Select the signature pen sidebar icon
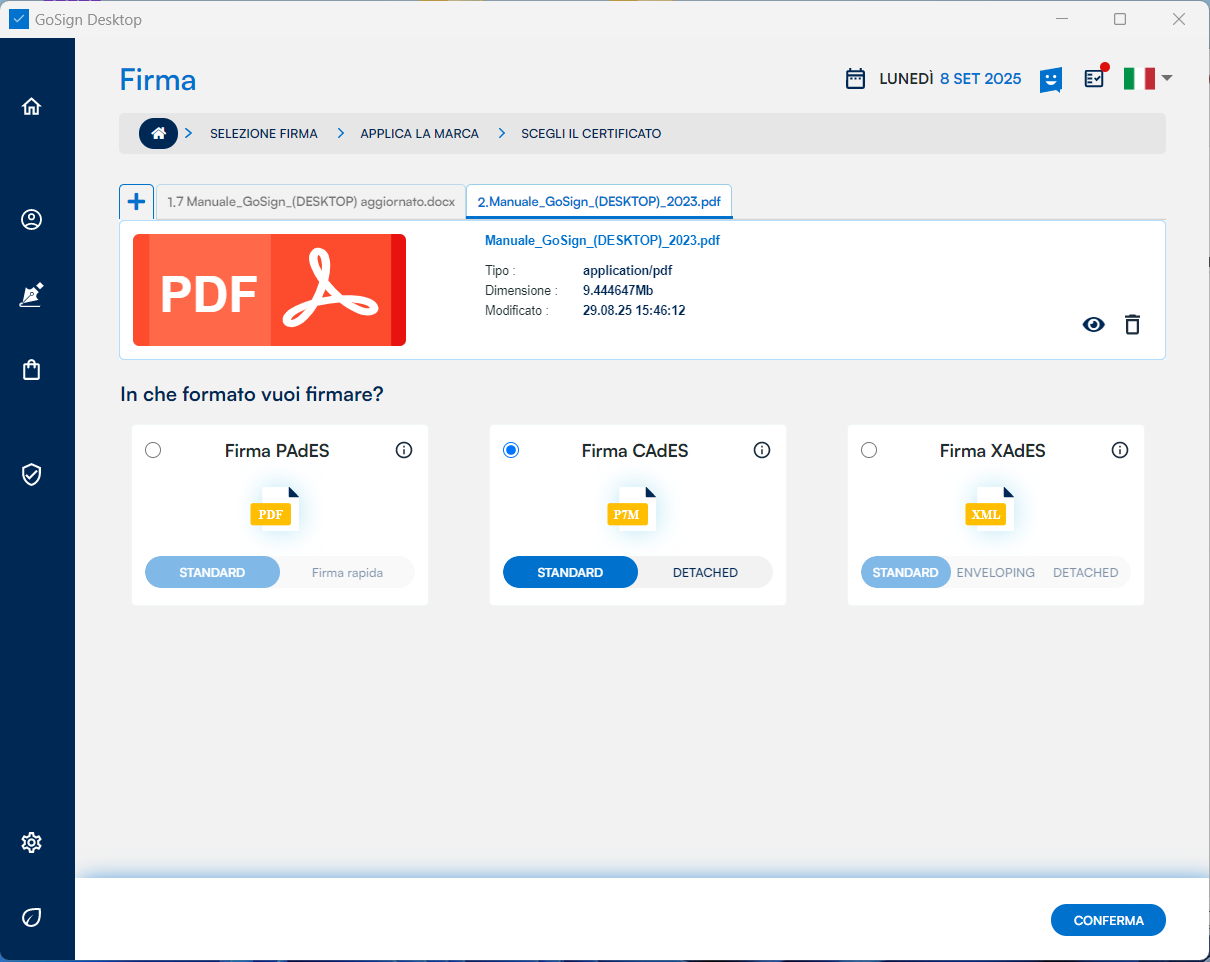 (x=32, y=295)
